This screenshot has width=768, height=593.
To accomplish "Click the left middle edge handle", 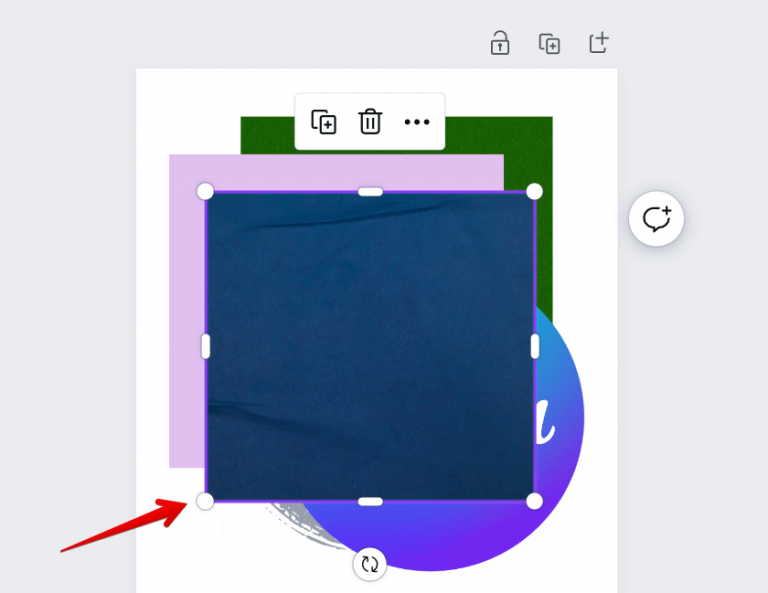I will (x=206, y=346).
